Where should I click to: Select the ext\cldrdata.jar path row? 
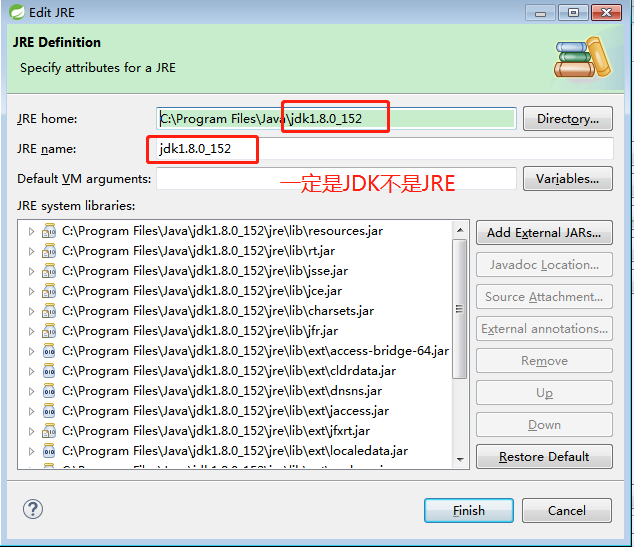[x=229, y=371]
